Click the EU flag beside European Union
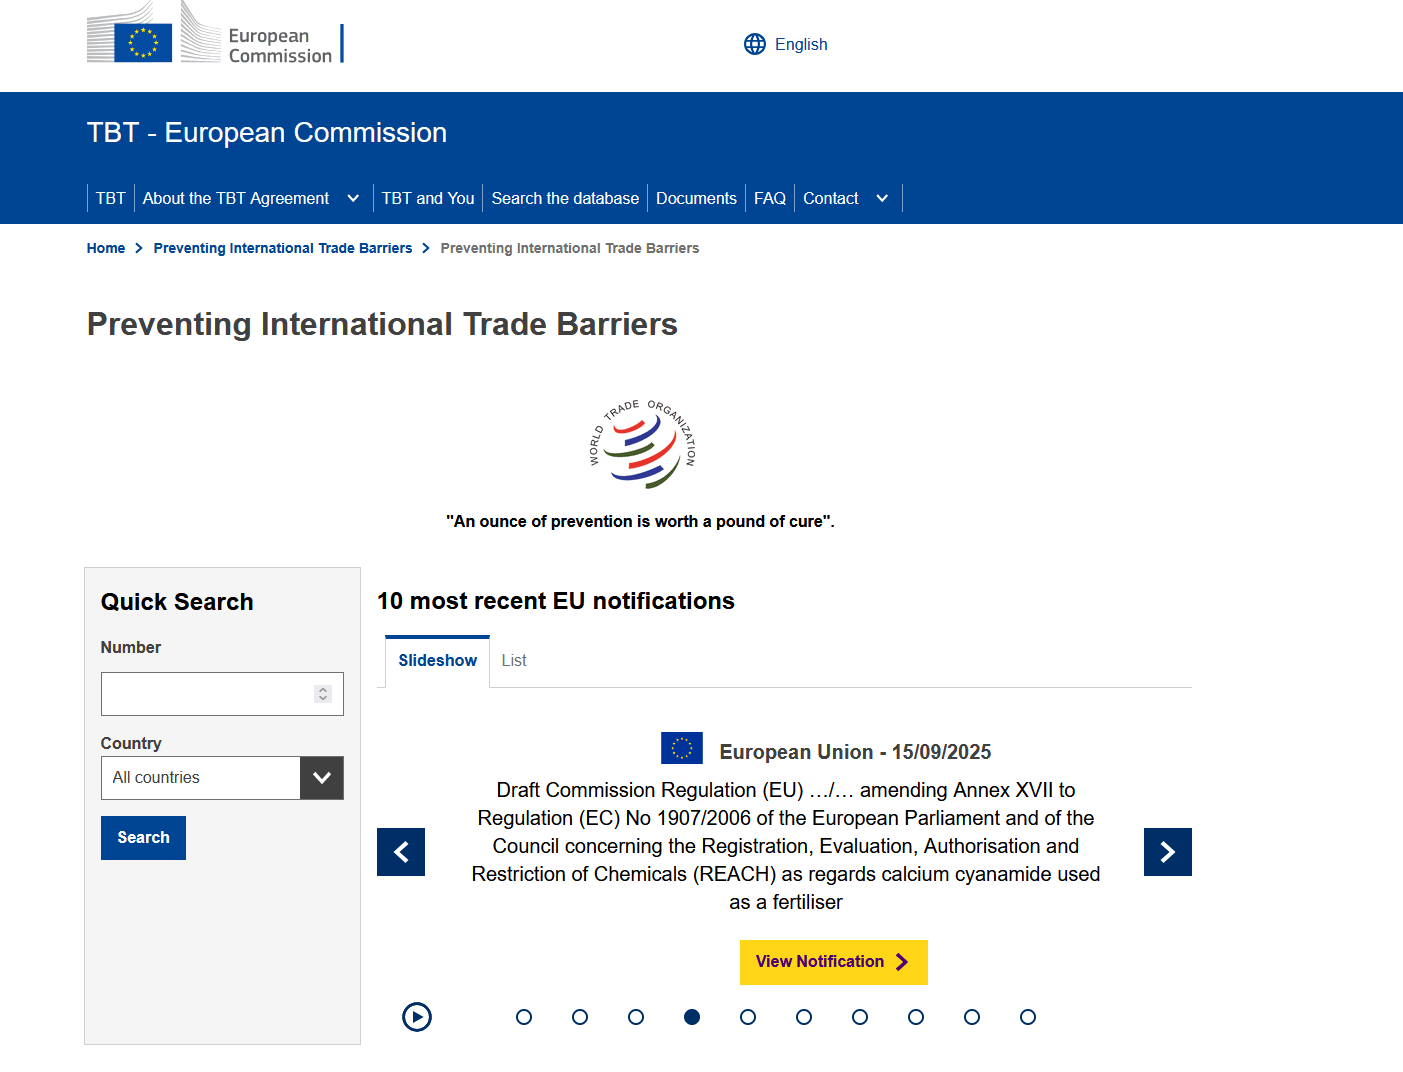1403x1072 pixels. [682, 748]
